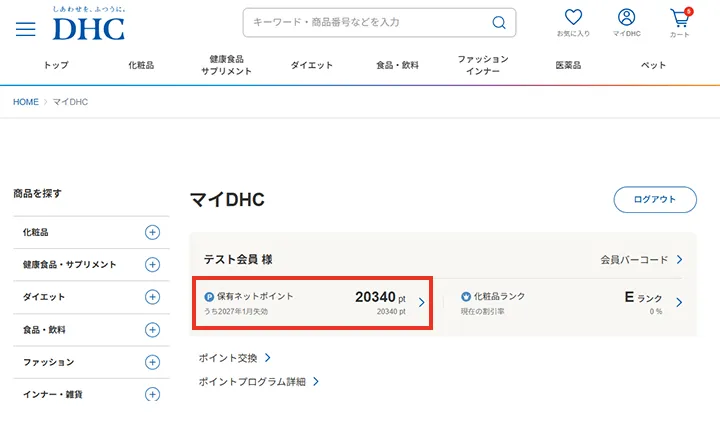The image size is (720, 423).
Task: Open the マイDHC account icon
Action: coord(626,18)
